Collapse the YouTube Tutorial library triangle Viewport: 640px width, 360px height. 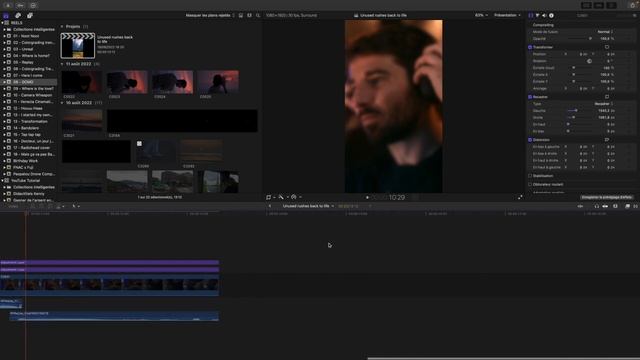click(x=2, y=180)
